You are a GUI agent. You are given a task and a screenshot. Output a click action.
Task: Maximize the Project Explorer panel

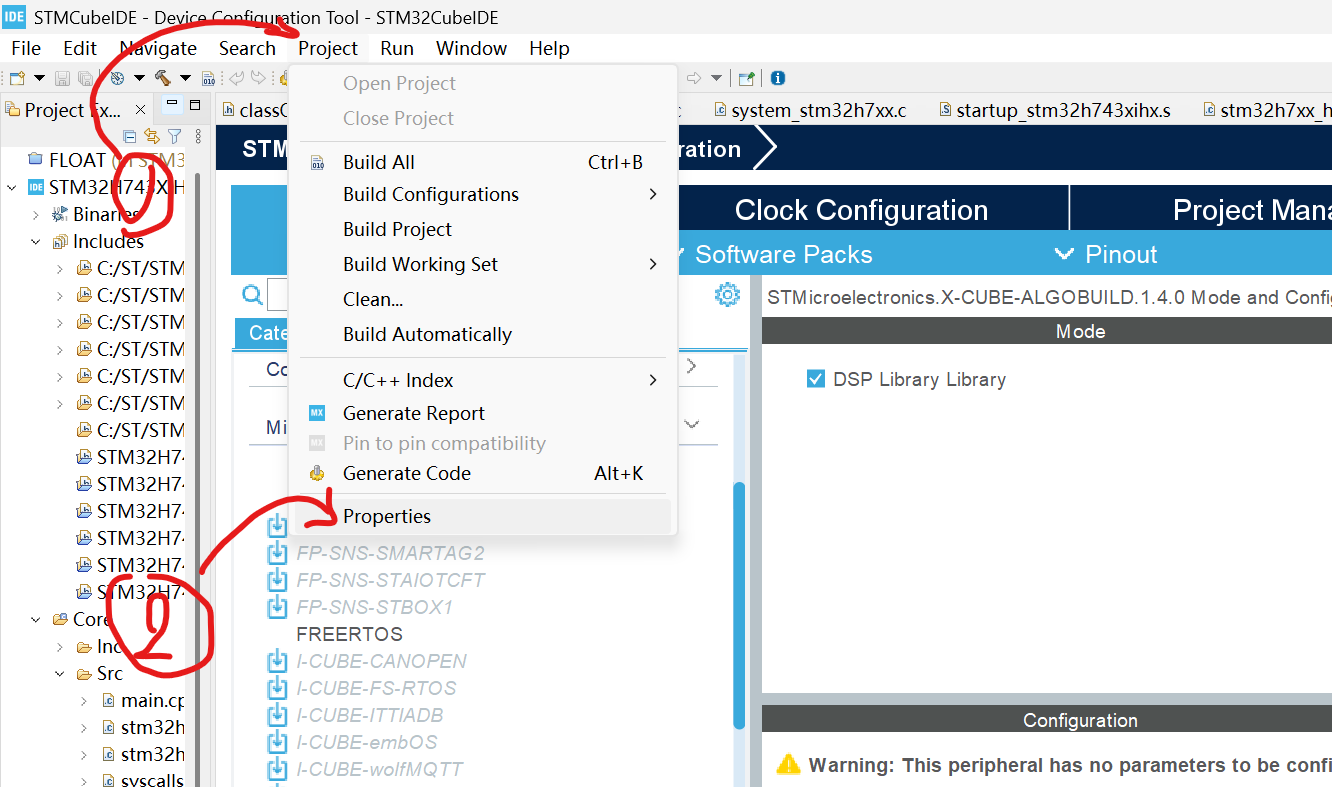click(195, 104)
